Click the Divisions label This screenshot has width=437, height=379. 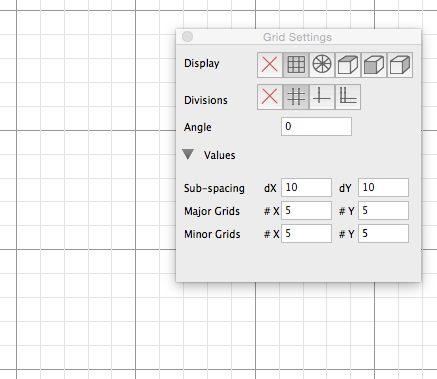click(x=206, y=100)
